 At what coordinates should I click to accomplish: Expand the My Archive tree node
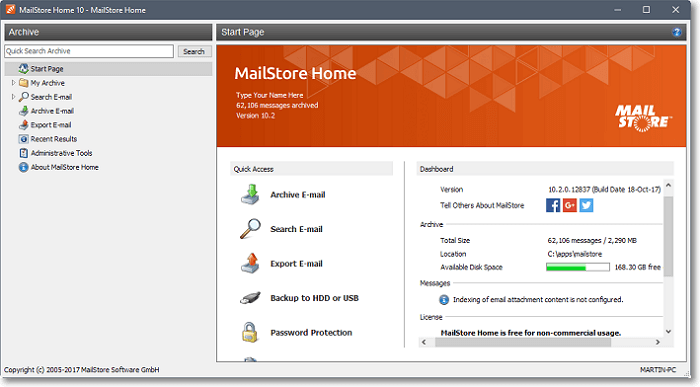click(x=13, y=83)
